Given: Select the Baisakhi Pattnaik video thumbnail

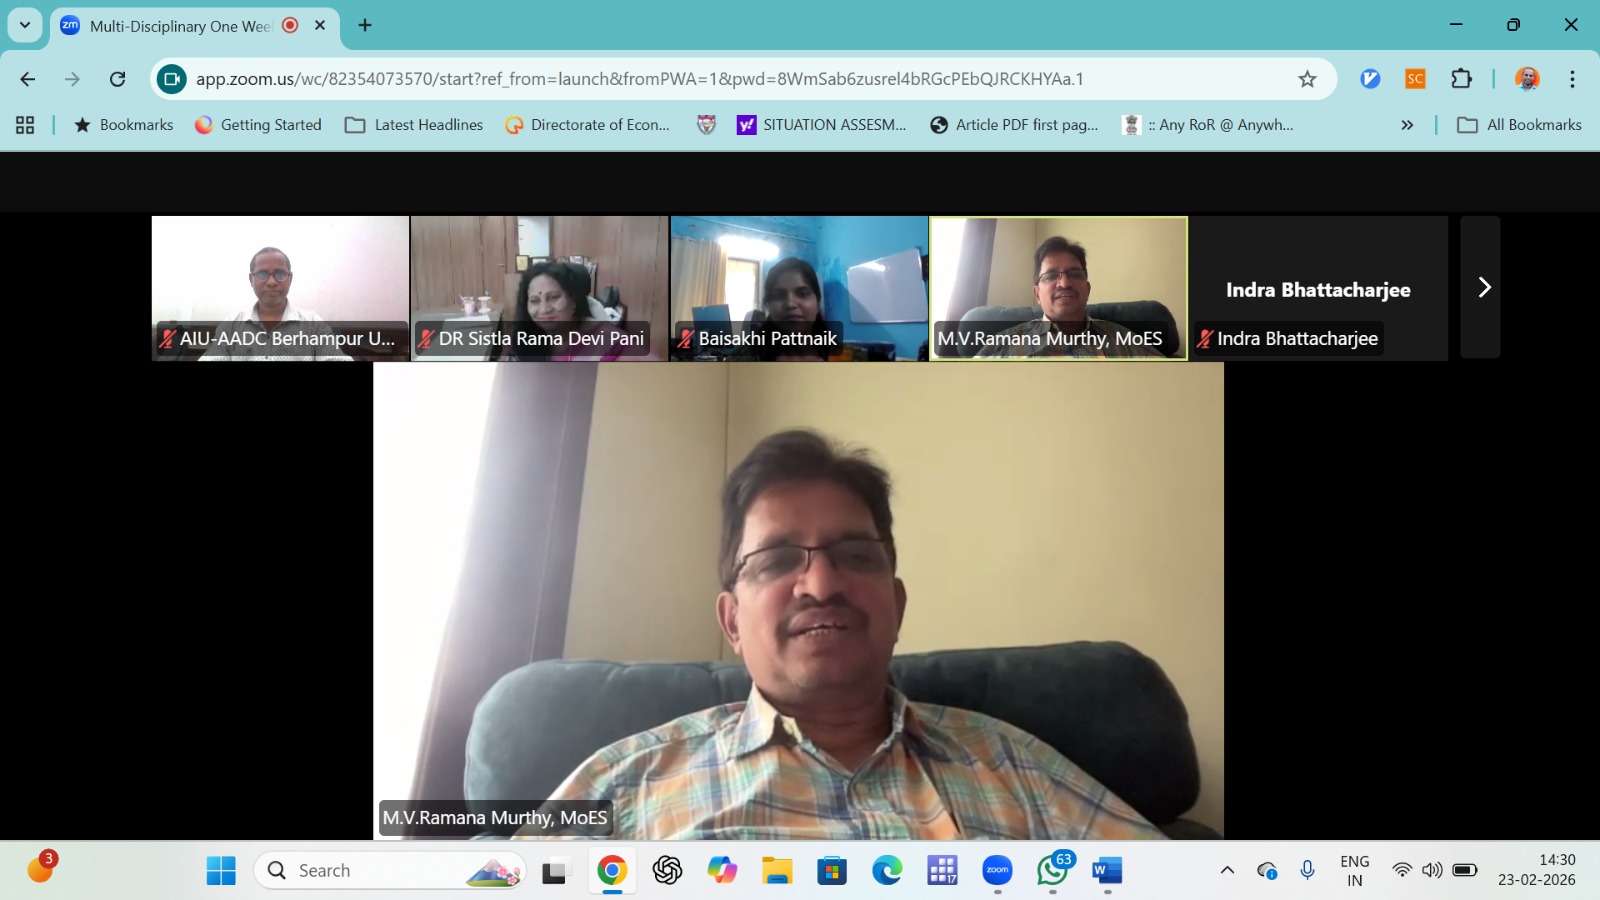Looking at the screenshot, I should [799, 288].
